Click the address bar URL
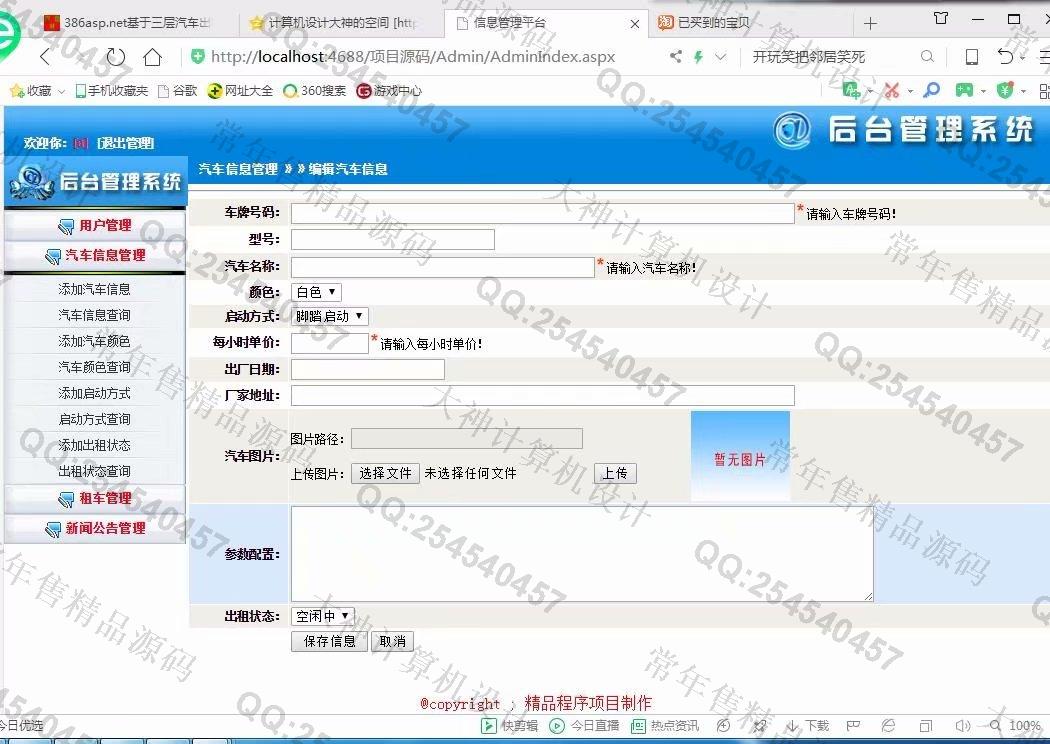The width and height of the screenshot is (1050, 744). 412,57
